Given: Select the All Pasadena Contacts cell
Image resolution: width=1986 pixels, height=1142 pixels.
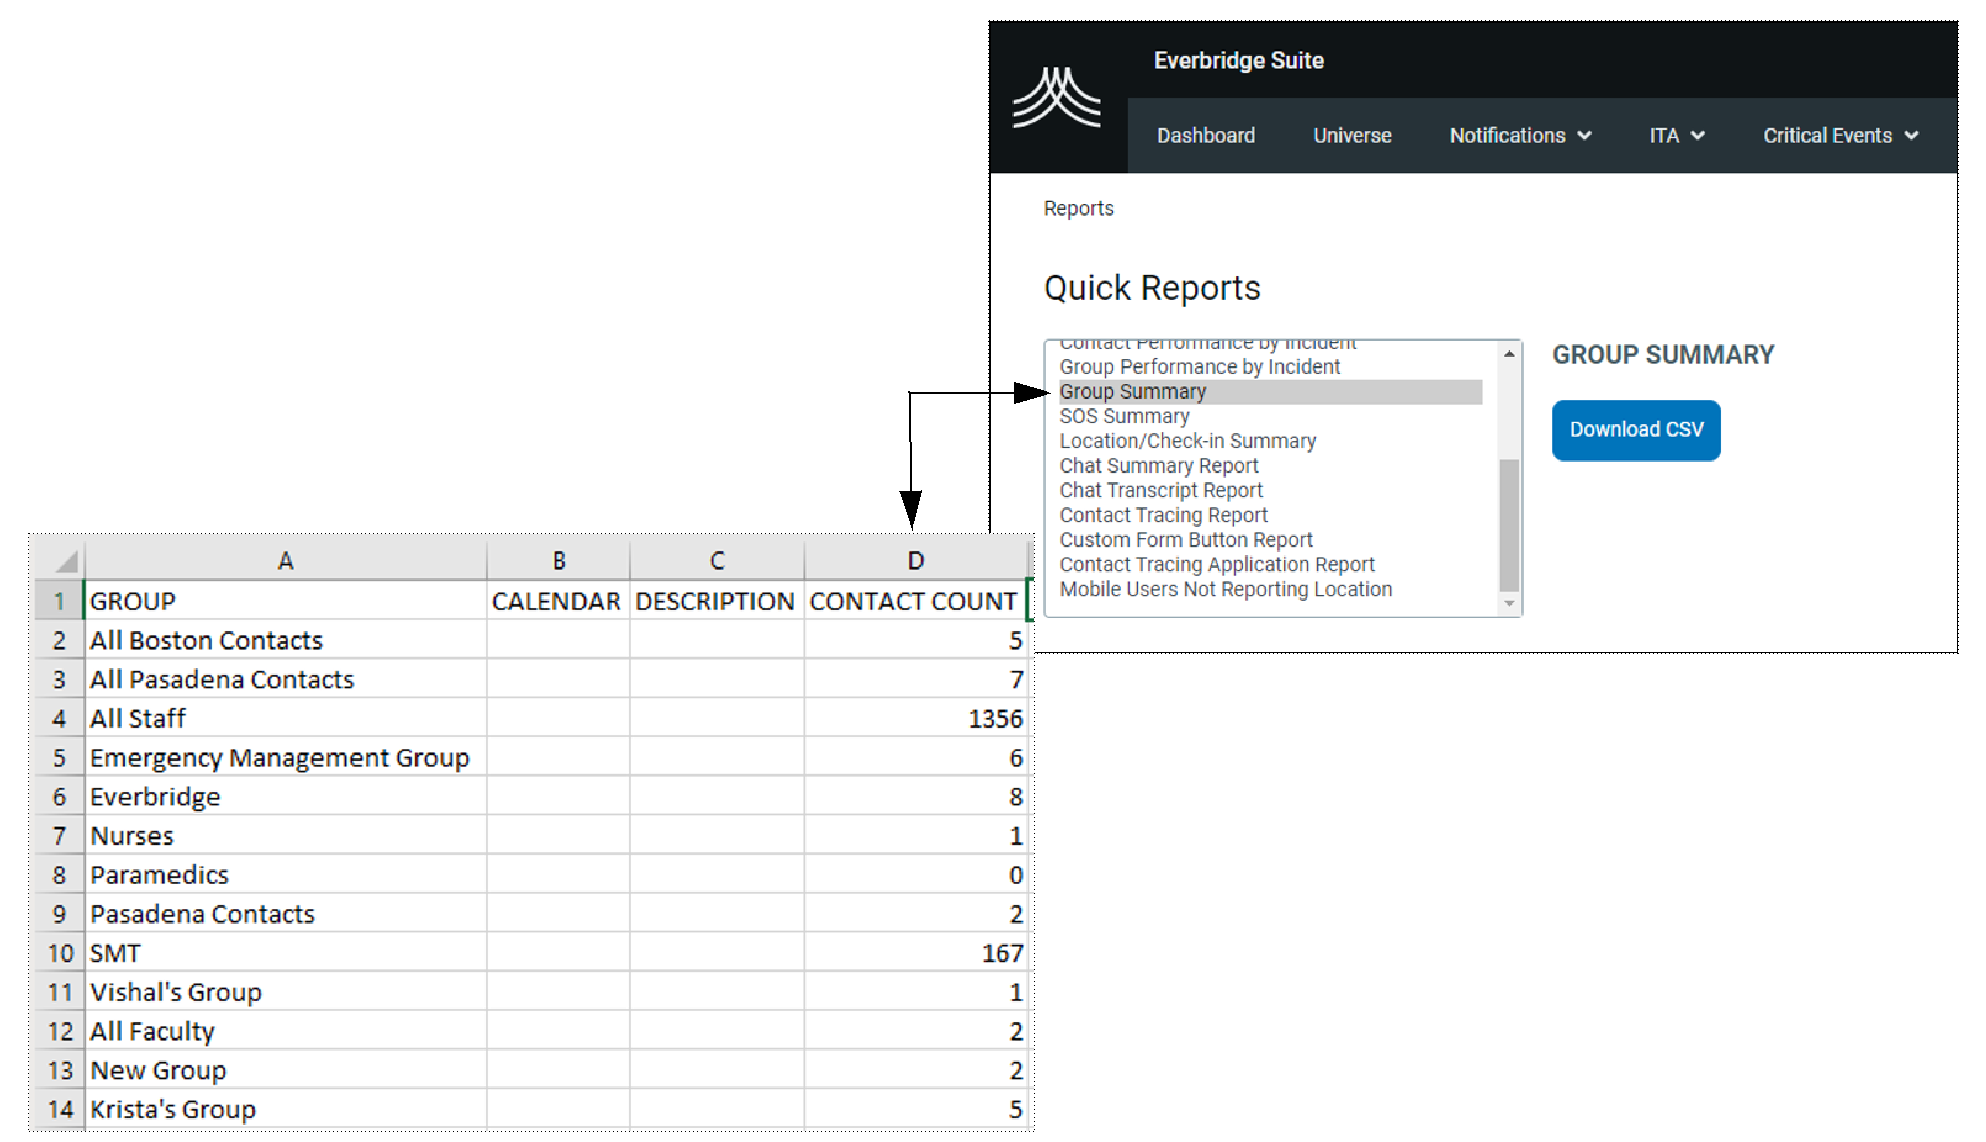Looking at the screenshot, I should pos(286,679).
